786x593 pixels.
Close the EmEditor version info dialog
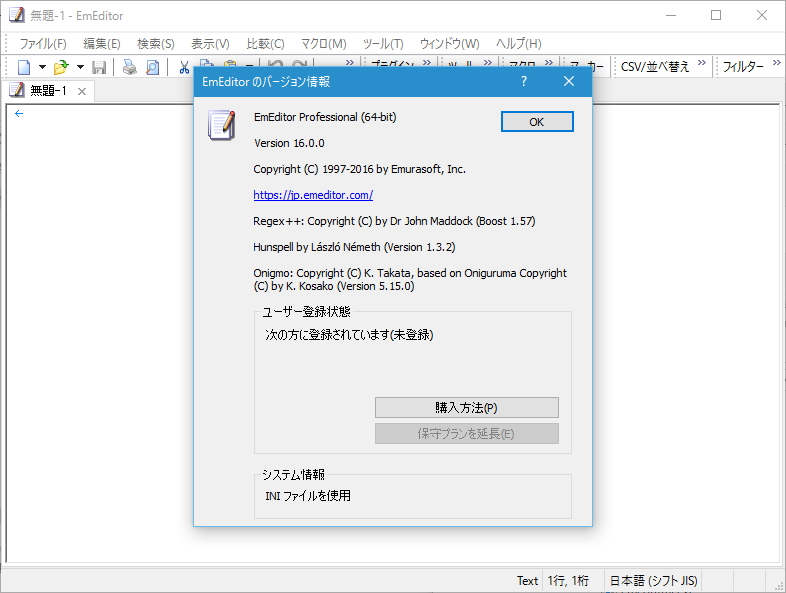point(569,81)
